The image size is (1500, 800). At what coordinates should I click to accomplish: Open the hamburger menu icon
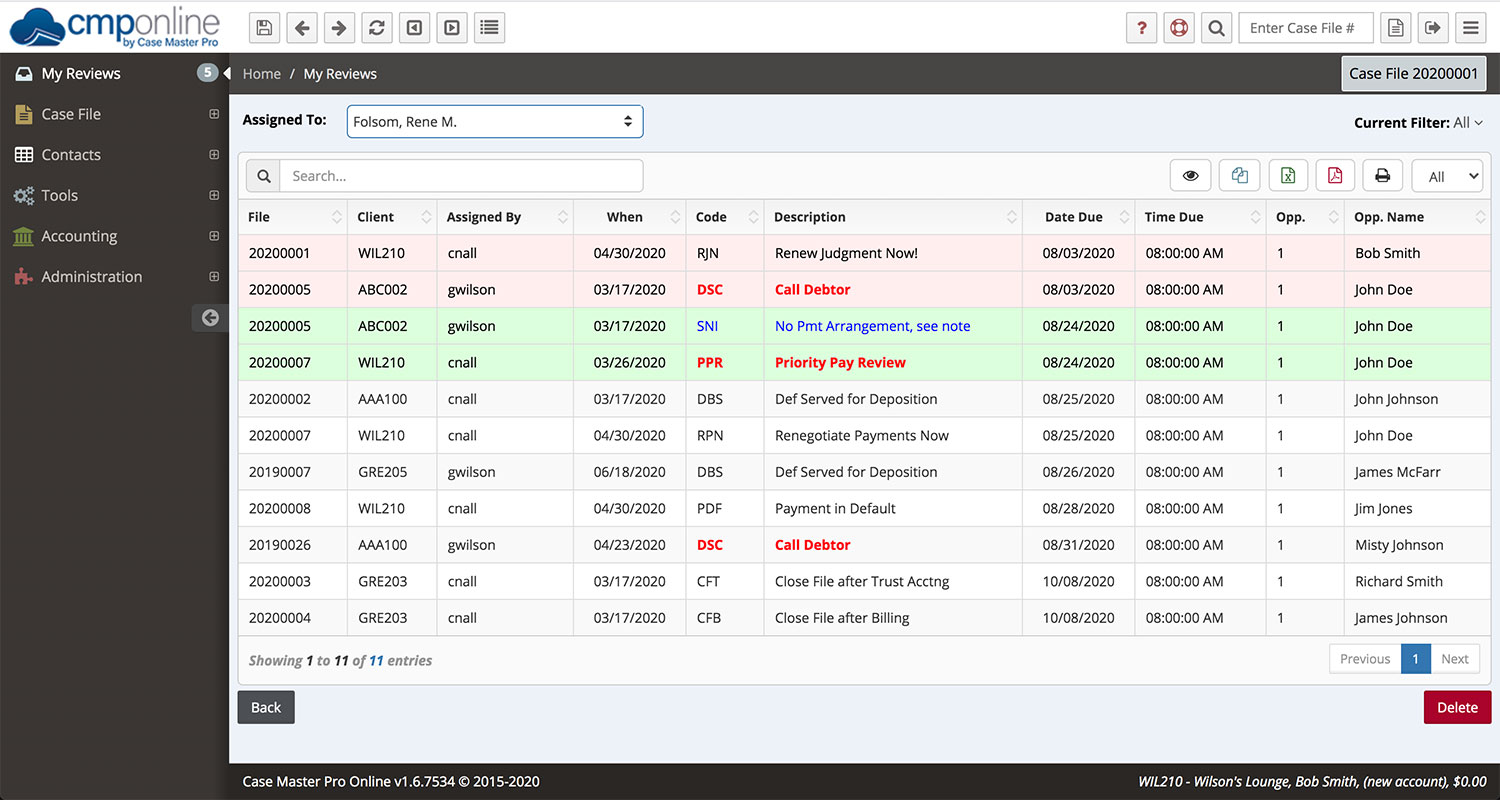[x=1470, y=28]
